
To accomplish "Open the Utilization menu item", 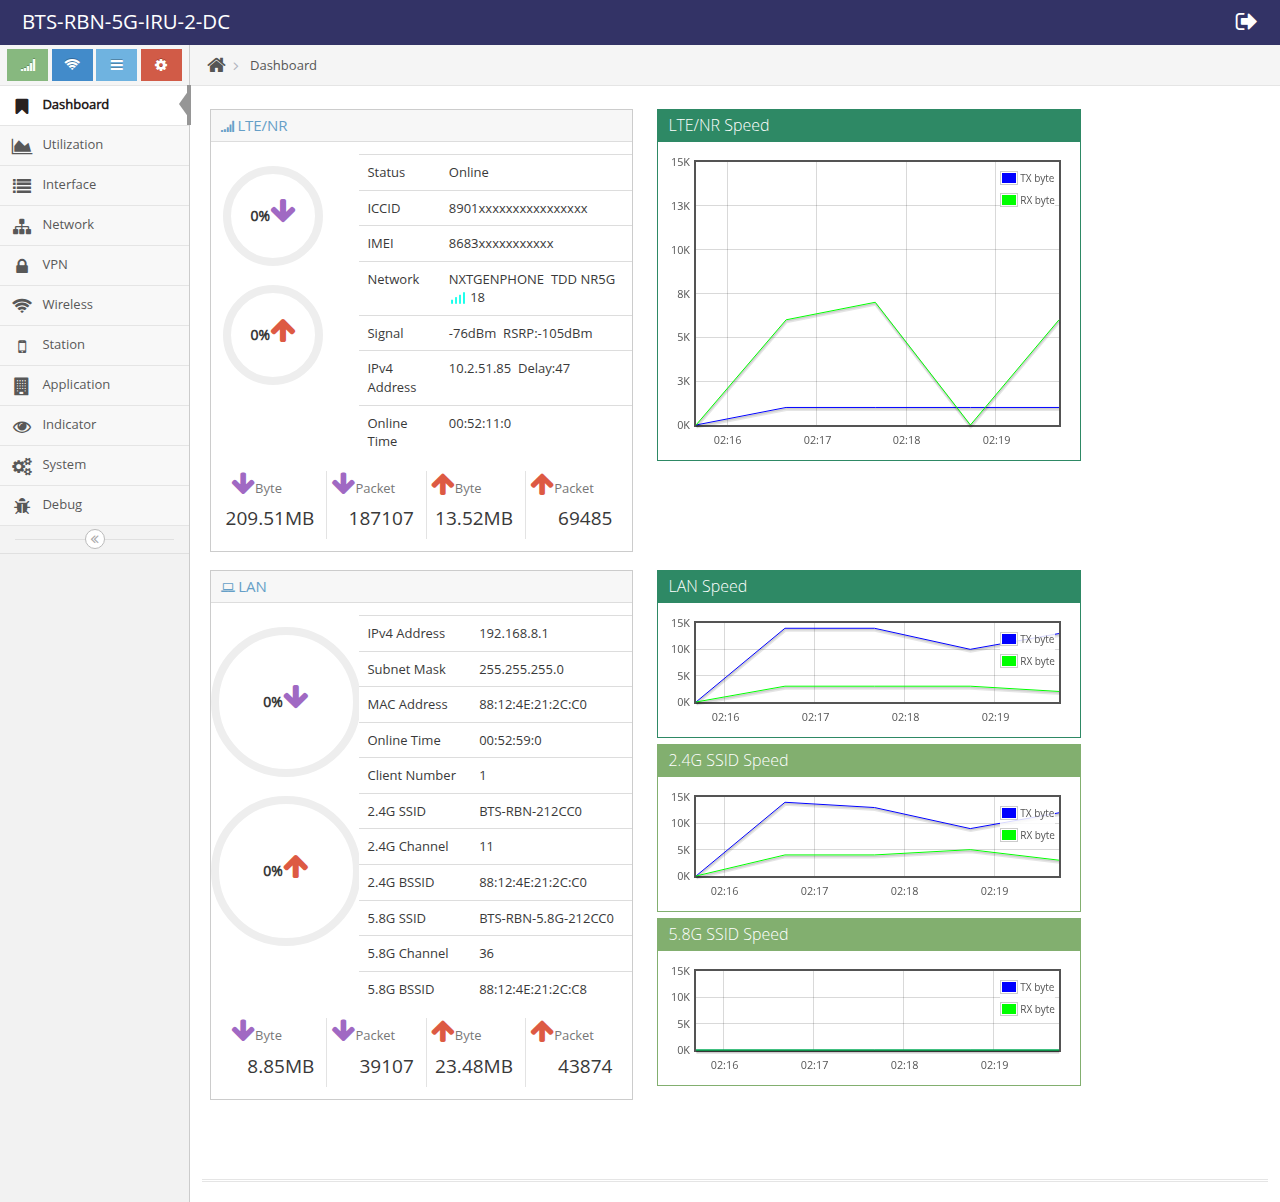I will [x=95, y=145].
